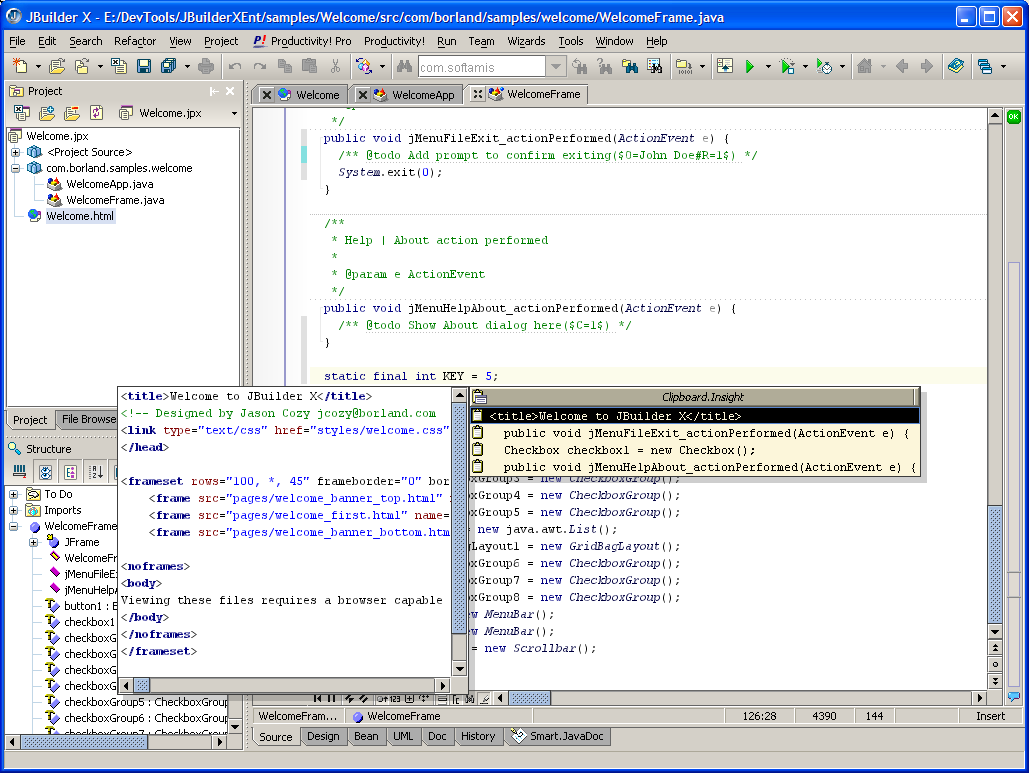Select Checkbox checkbox1 clipboard entry
Screen dimensions: 1029x773
tap(629, 450)
